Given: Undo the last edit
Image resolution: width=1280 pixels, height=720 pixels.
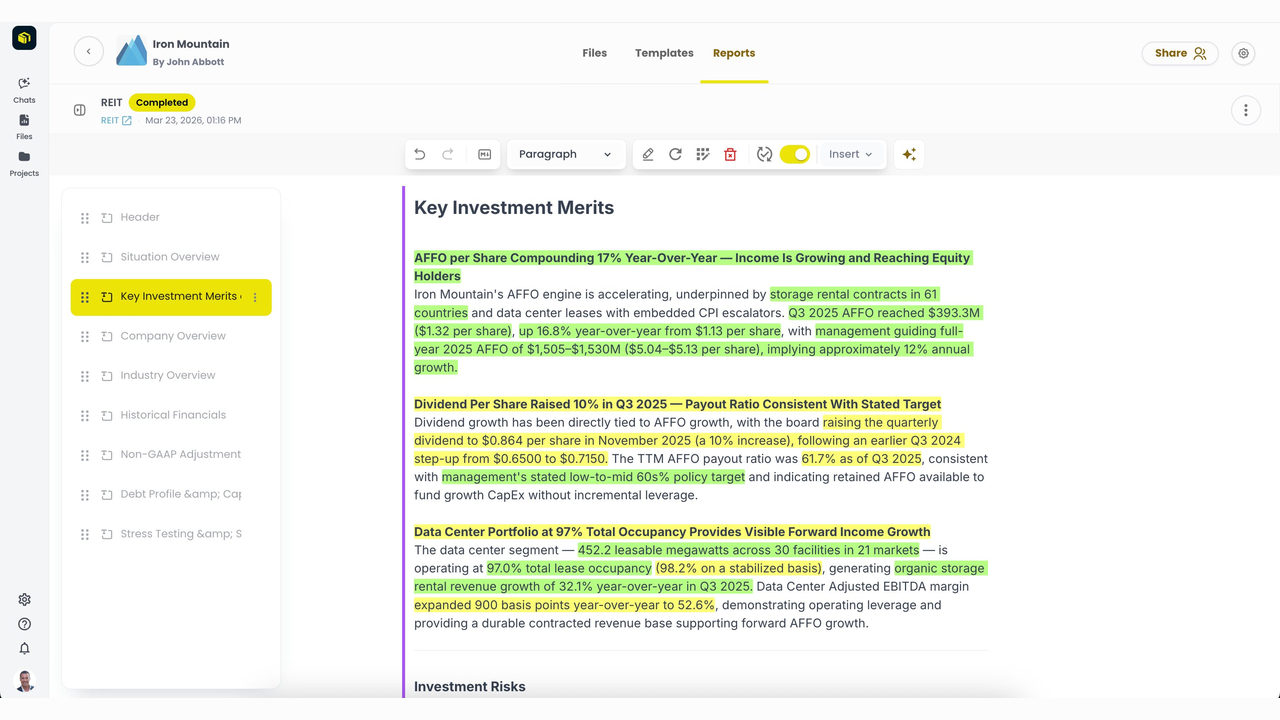Looking at the screenshot, I should point(420,154).
